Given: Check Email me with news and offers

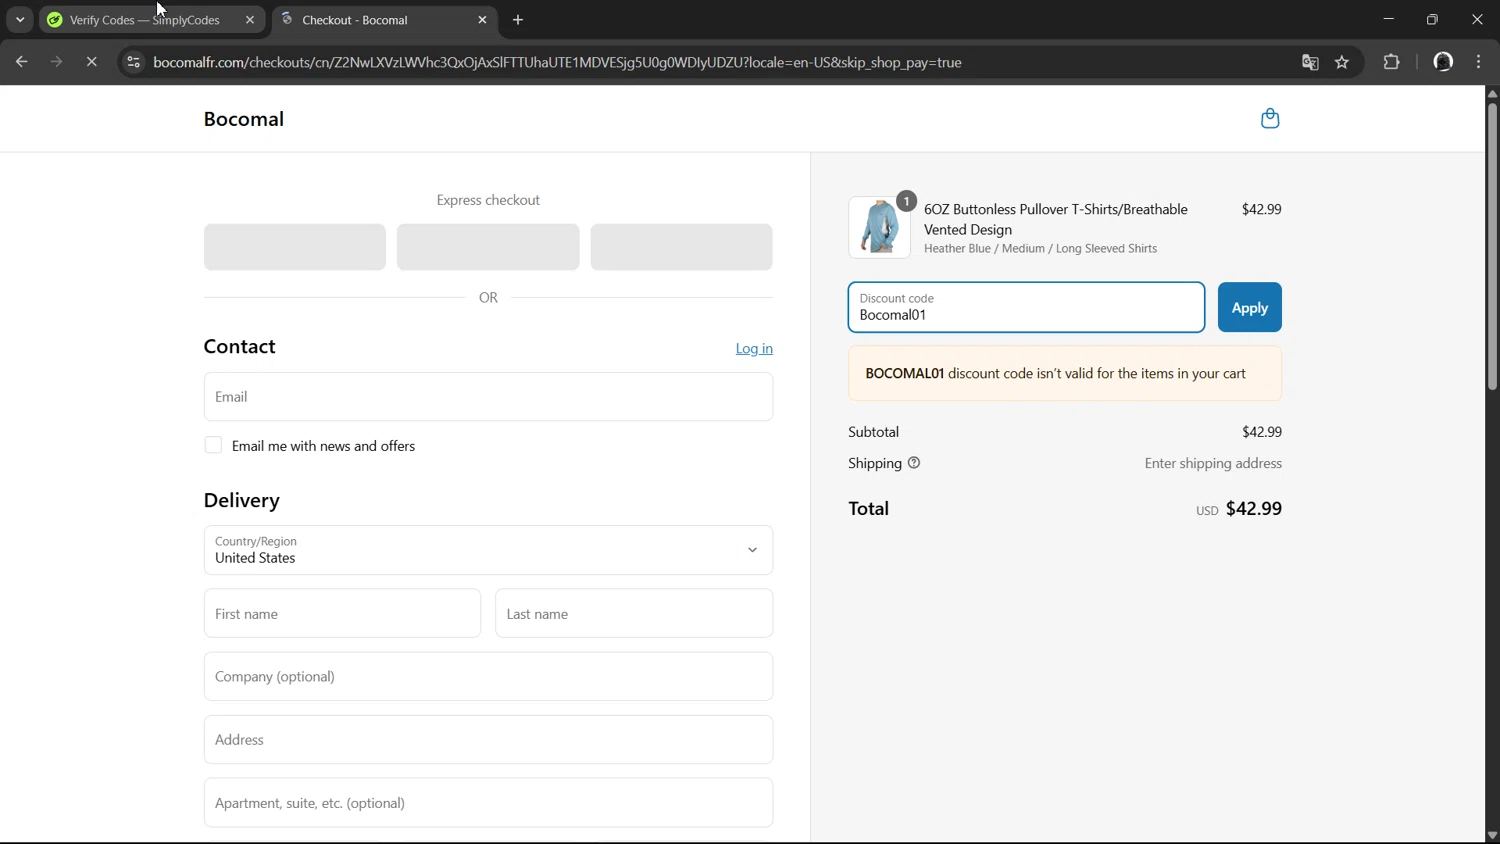Looking at the screenshot, I should coord(213,445).
